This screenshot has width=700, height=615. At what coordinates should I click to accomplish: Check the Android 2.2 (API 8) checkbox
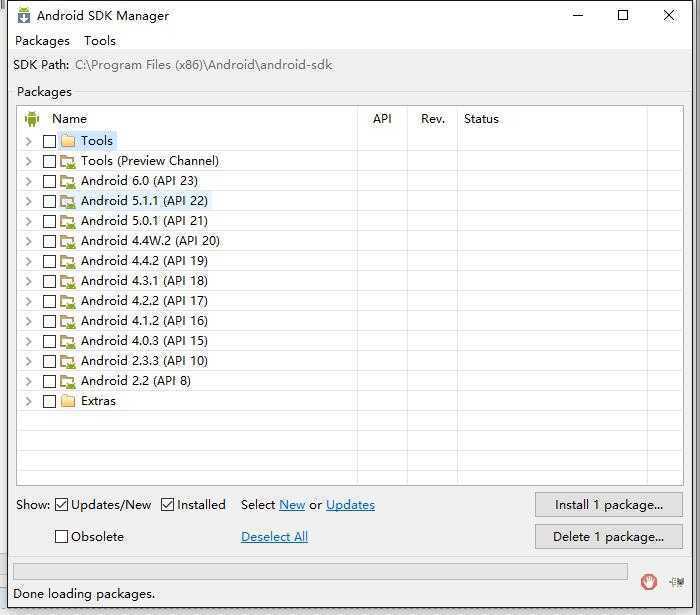point(49,382)
